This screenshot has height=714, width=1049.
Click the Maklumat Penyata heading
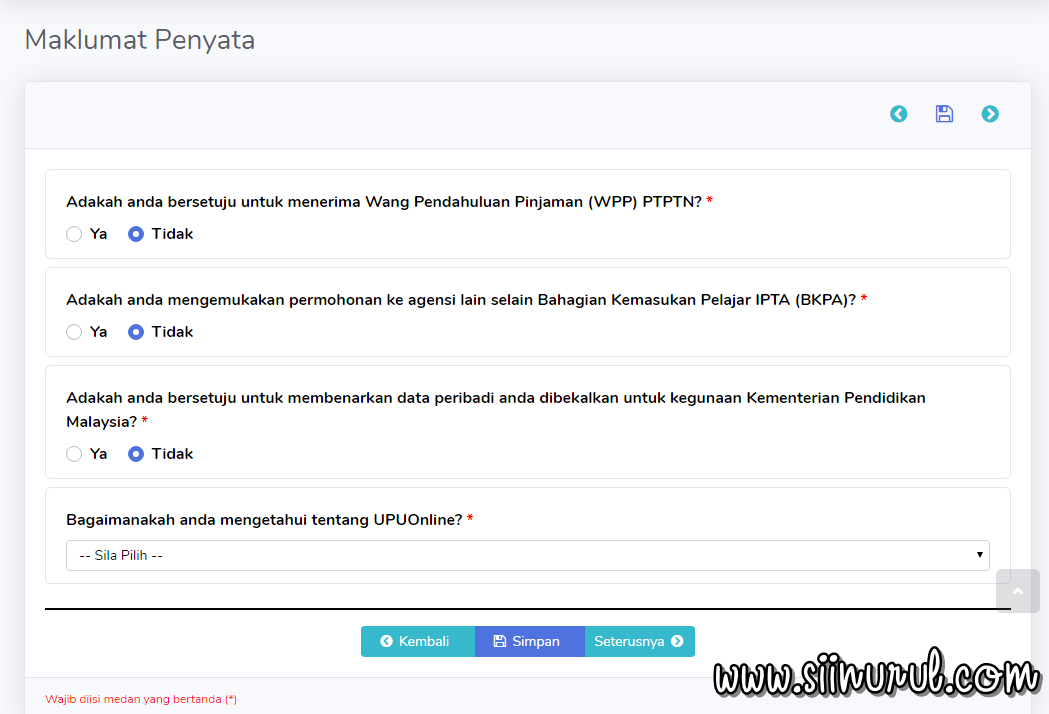[140, 39]
